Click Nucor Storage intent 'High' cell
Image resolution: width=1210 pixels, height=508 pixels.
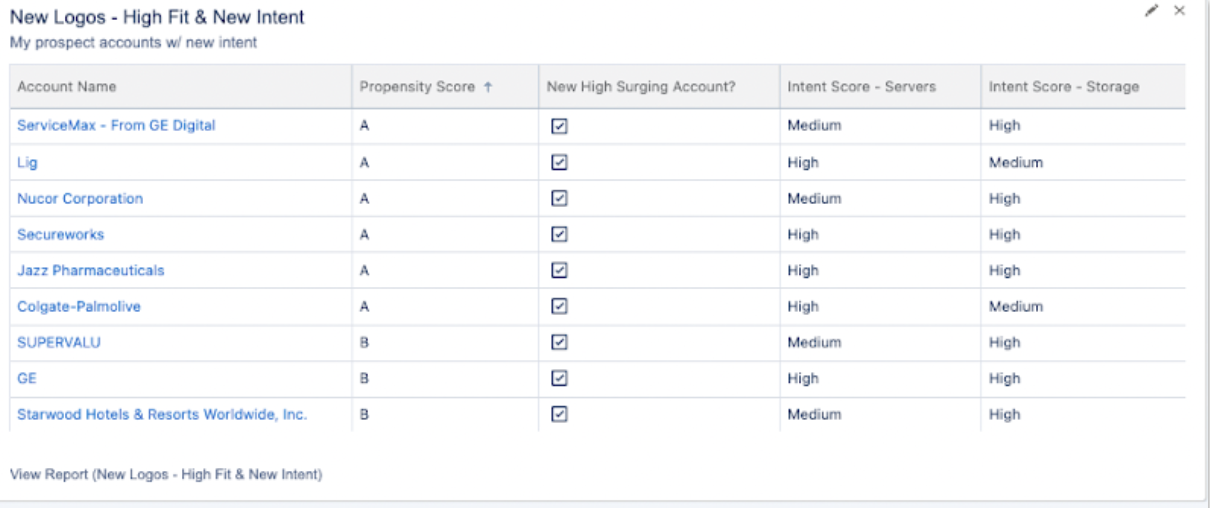tap(1083, 198)
